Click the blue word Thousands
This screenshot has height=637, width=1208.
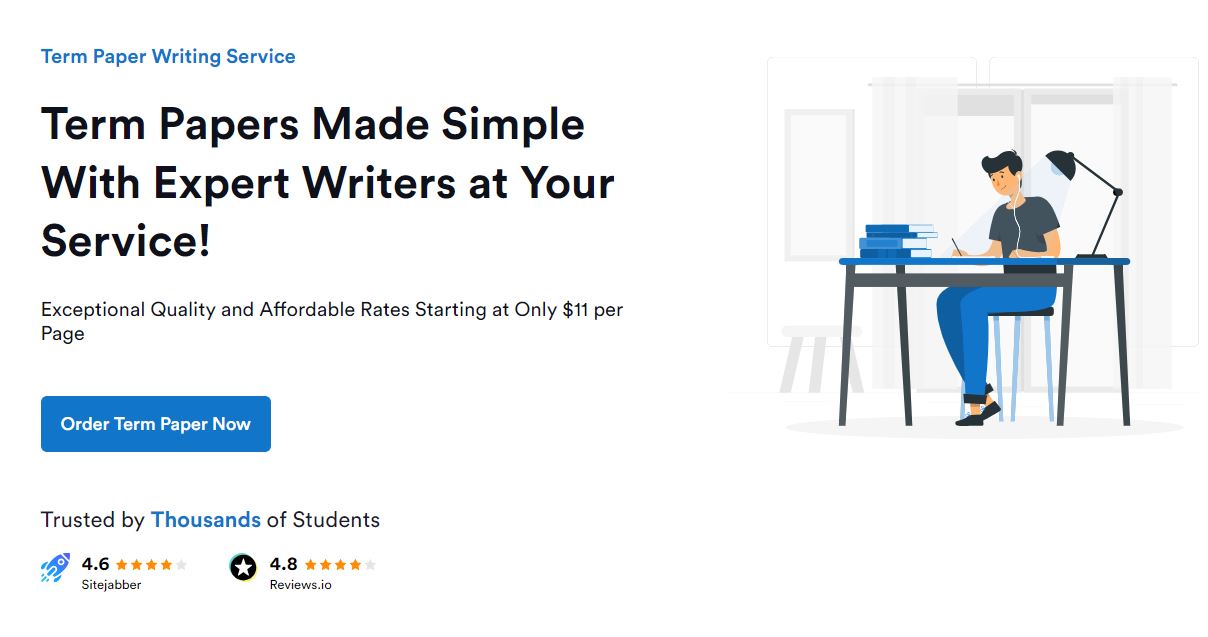tap(205, 520)
